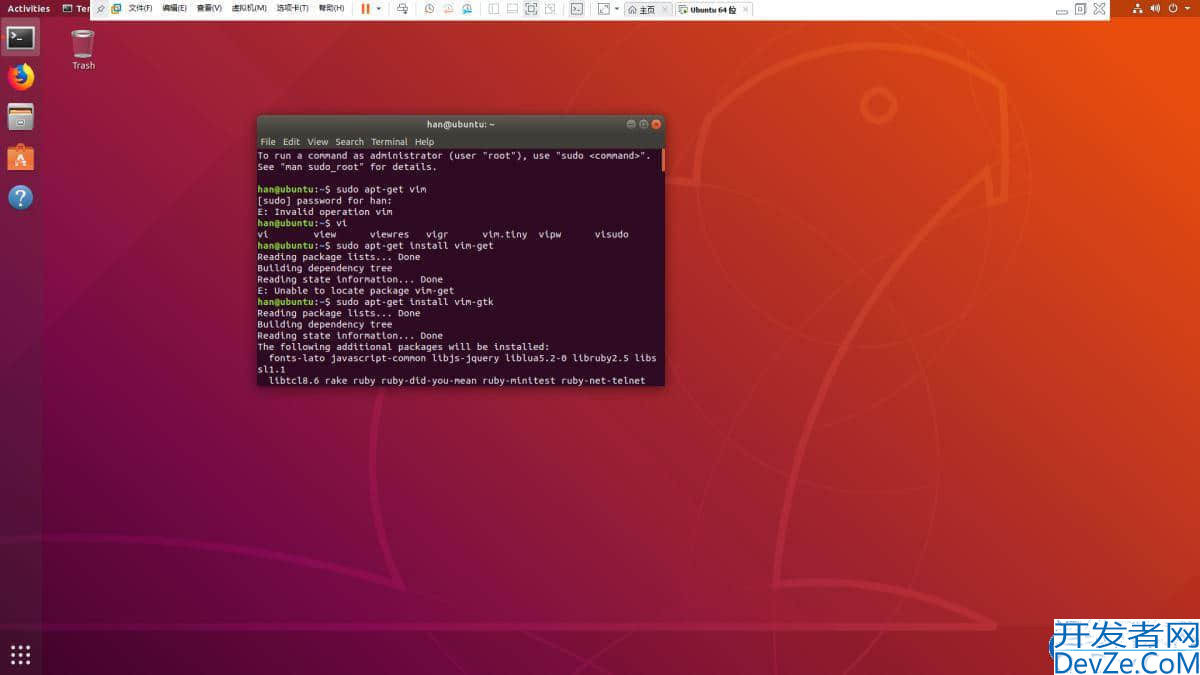Open the terminal's Edit menu

click(x=291, y=142)
